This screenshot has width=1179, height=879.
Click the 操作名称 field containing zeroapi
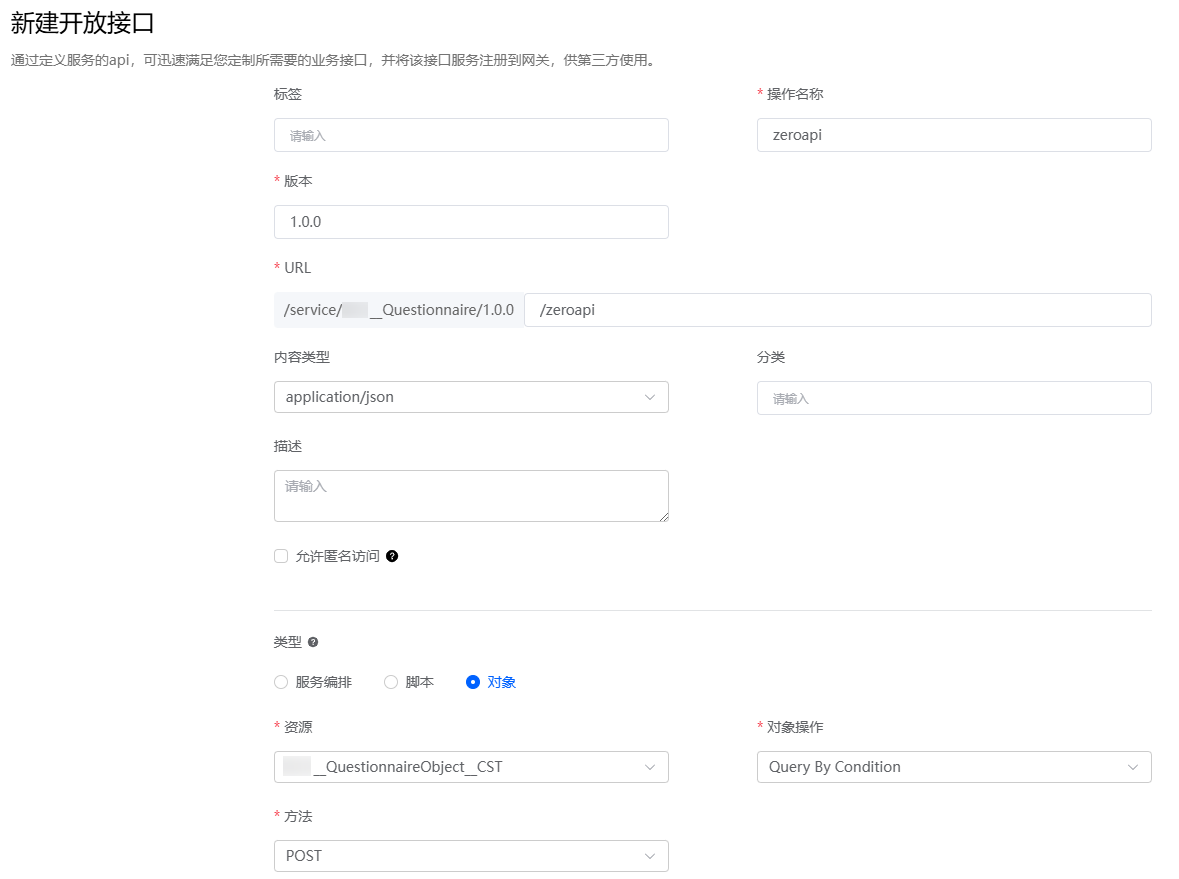coord(954,135)
